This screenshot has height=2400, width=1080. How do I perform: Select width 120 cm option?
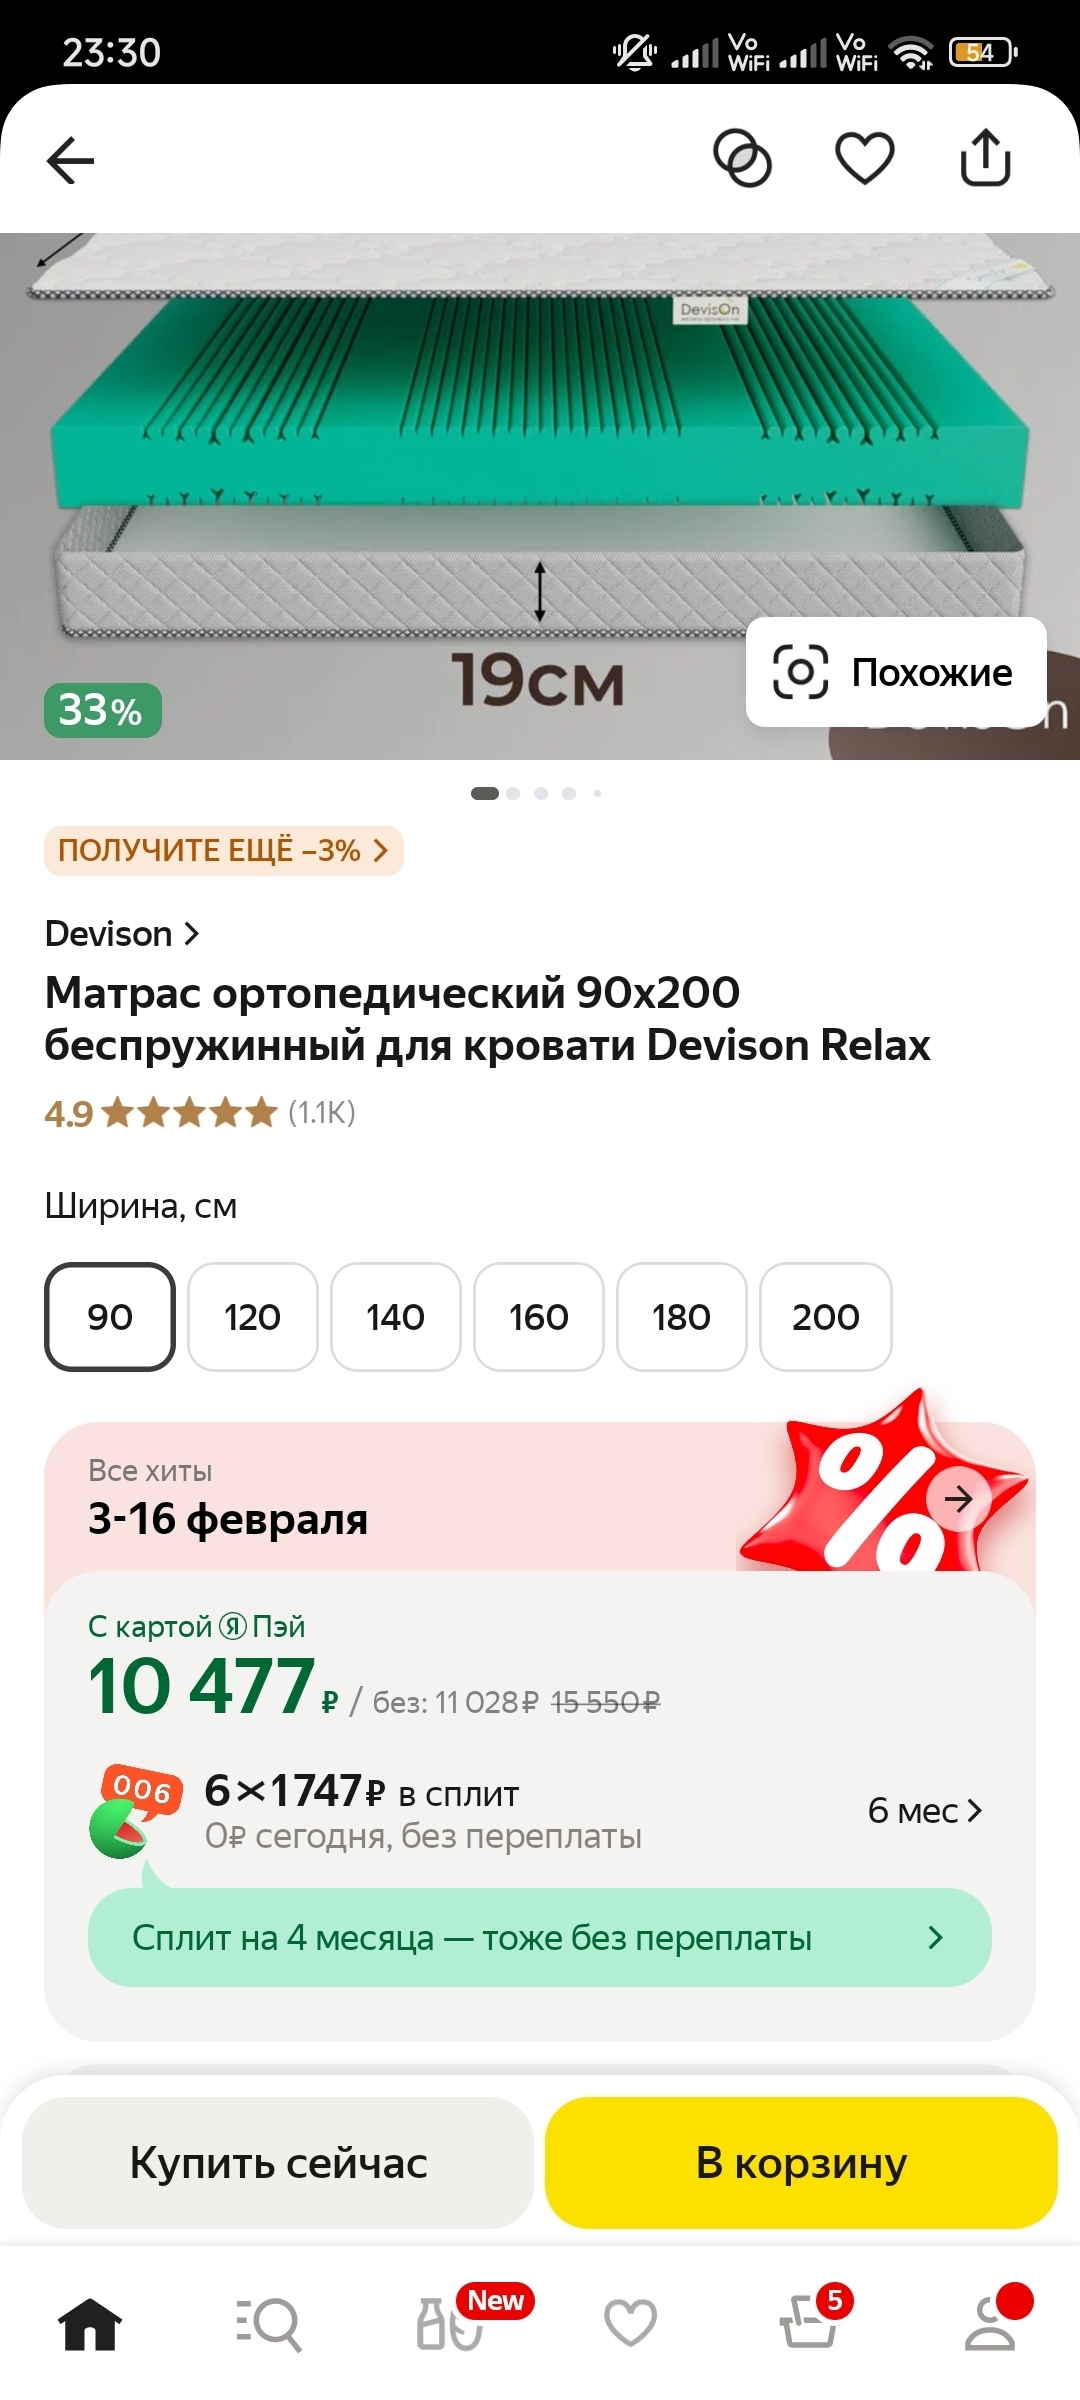click(x=253, y=1317)
